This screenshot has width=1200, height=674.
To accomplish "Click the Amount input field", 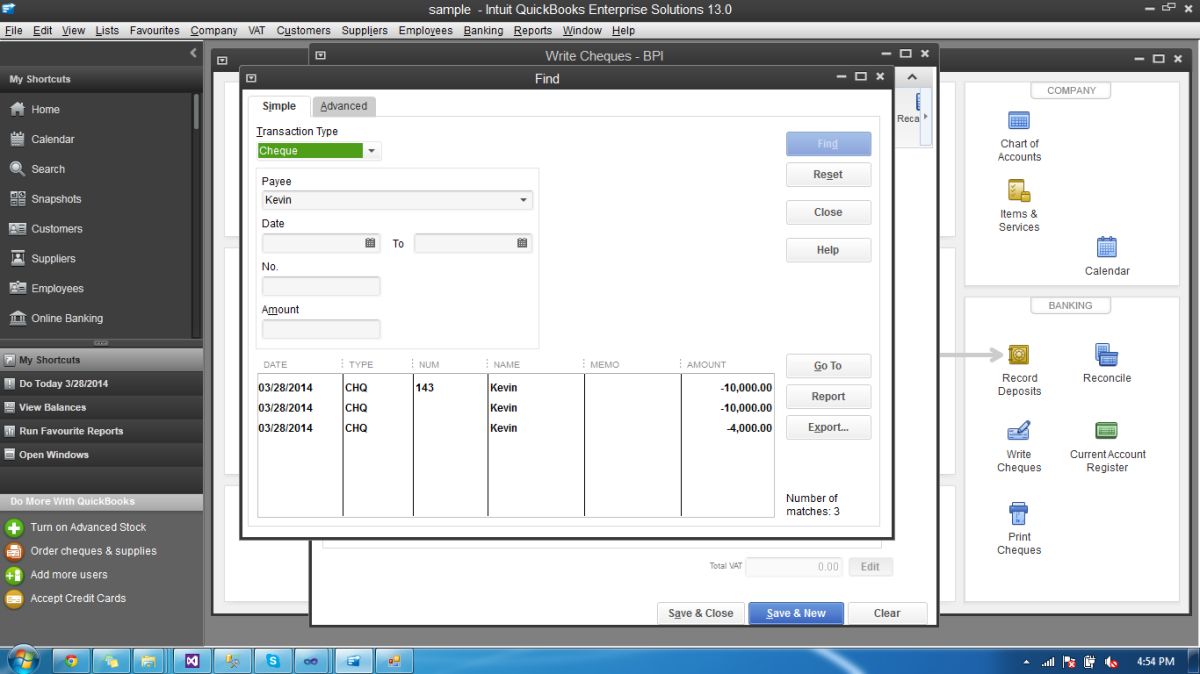I will [321, 329].
